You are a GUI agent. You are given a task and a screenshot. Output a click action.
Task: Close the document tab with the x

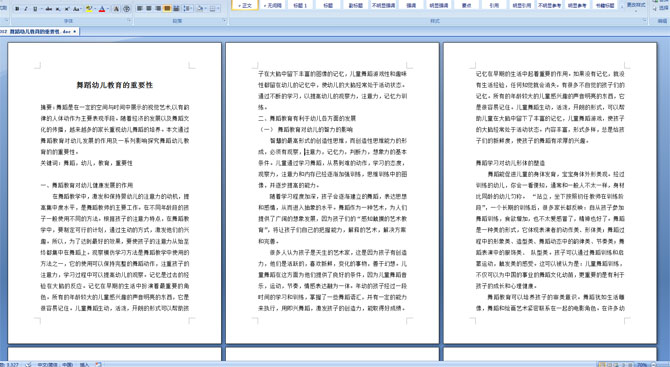click(x=75, y=32)
